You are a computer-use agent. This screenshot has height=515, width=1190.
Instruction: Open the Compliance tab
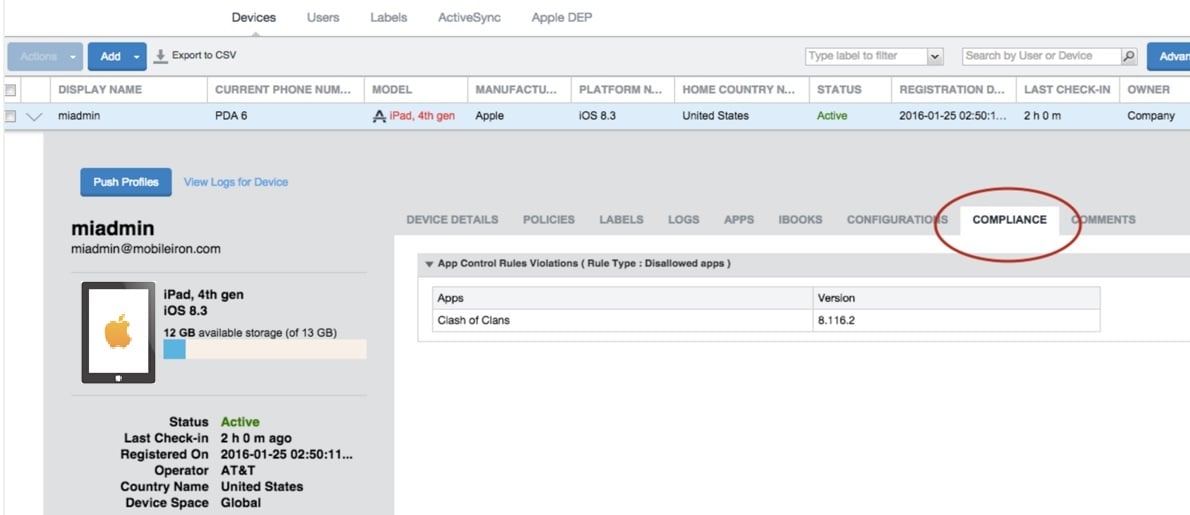[x=1009, y=220]
